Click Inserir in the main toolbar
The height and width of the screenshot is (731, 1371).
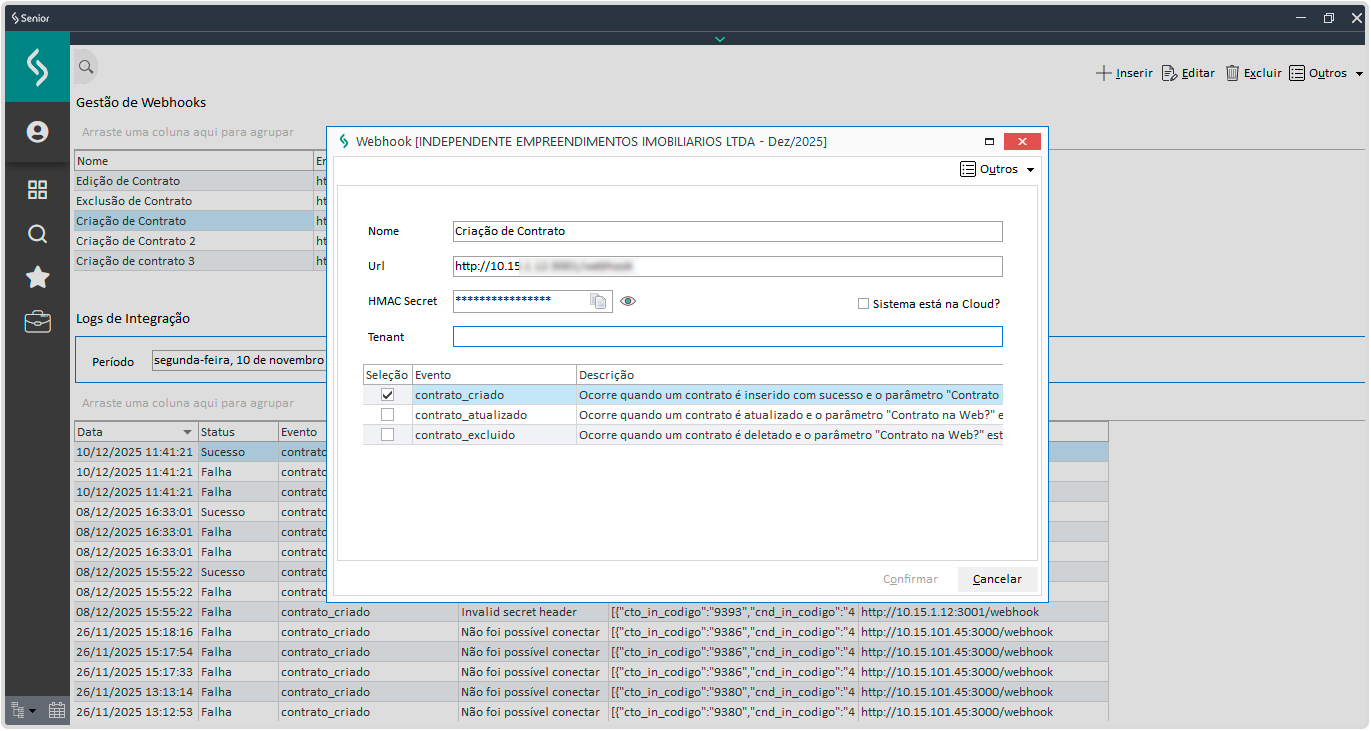pyautogui.click(x=1124, y=73)
